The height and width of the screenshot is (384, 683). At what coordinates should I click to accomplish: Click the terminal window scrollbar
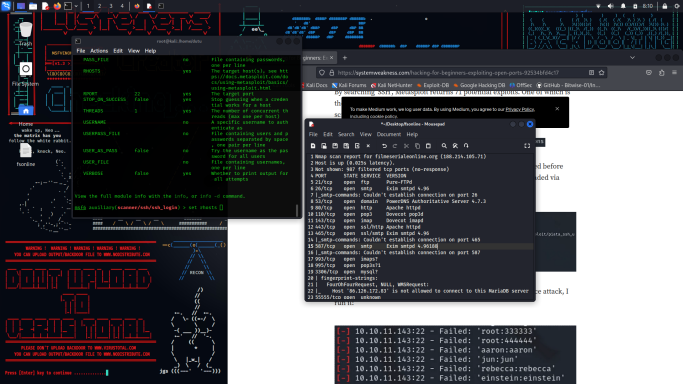coord(298,210)
